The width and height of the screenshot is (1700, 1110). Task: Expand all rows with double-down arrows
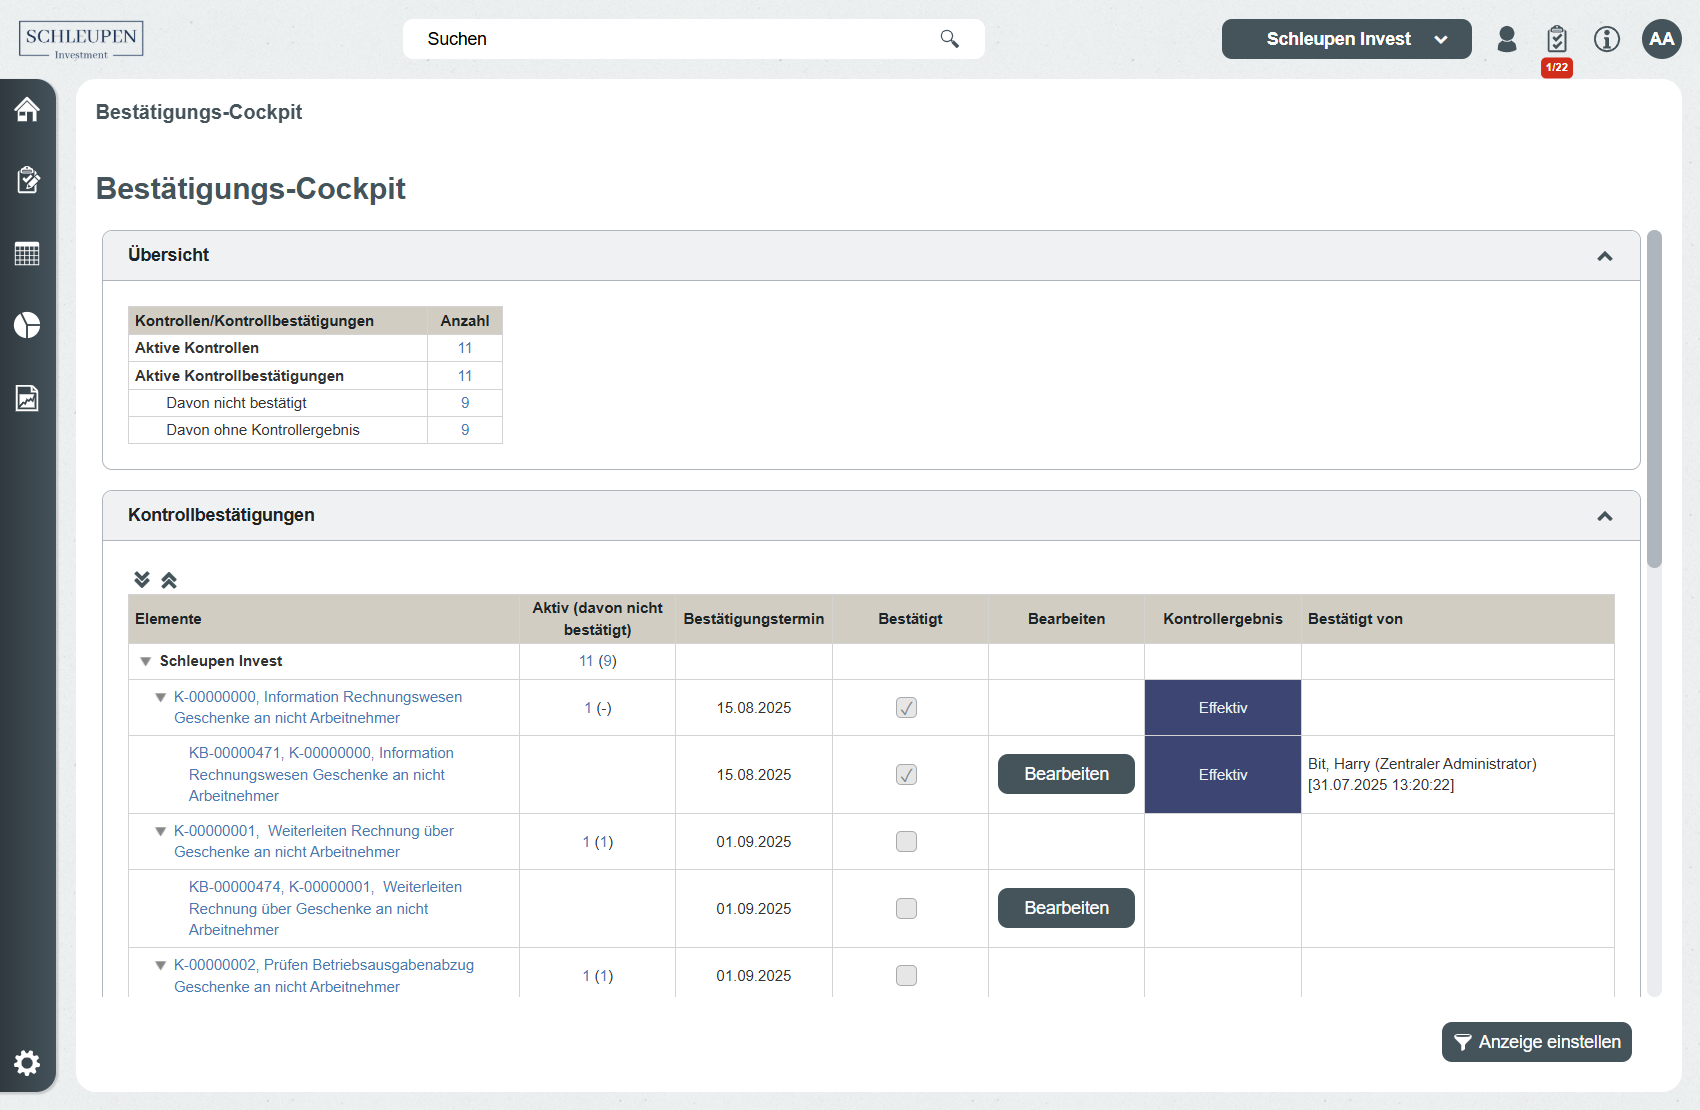pyautogui.click(x=142, y=580)
